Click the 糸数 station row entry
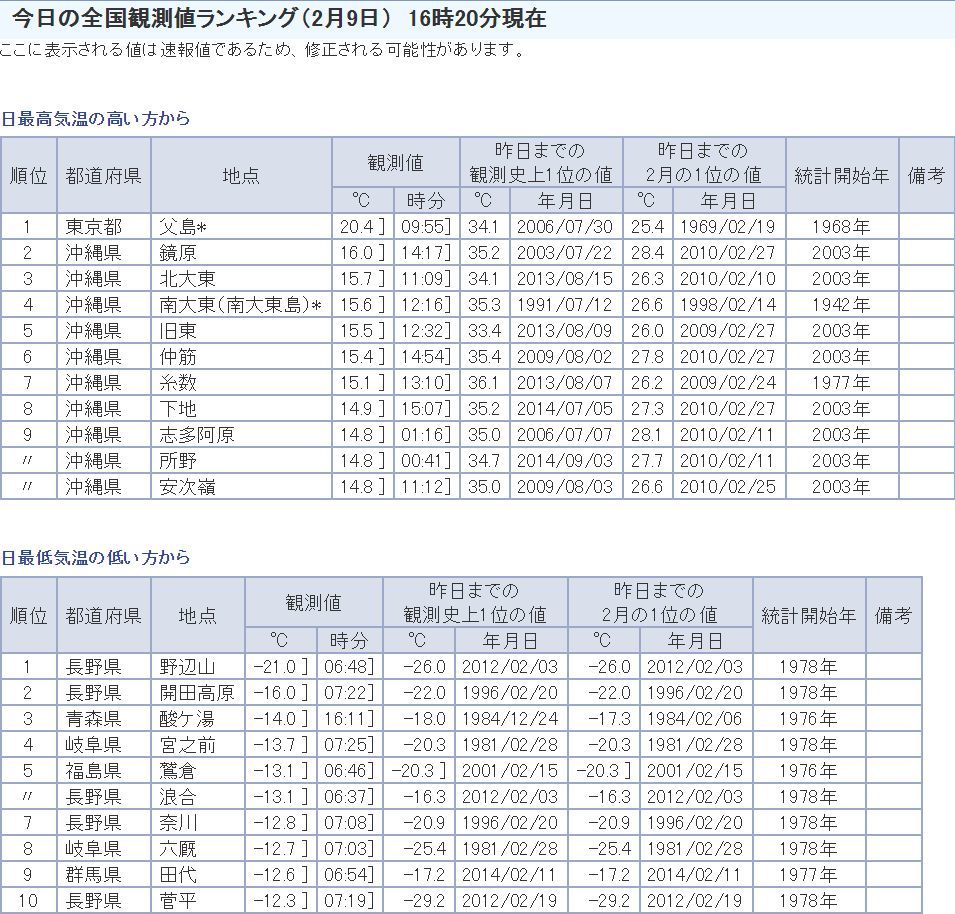 point(179,382)
